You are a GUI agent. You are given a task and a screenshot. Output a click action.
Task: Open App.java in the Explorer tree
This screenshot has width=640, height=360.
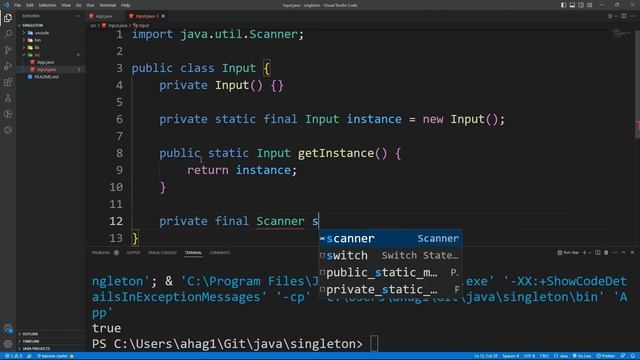coord(51,62)
